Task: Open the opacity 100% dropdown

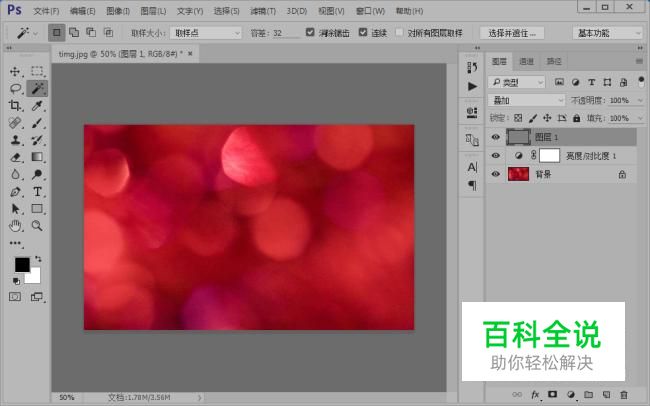Action: coord(640,100)
